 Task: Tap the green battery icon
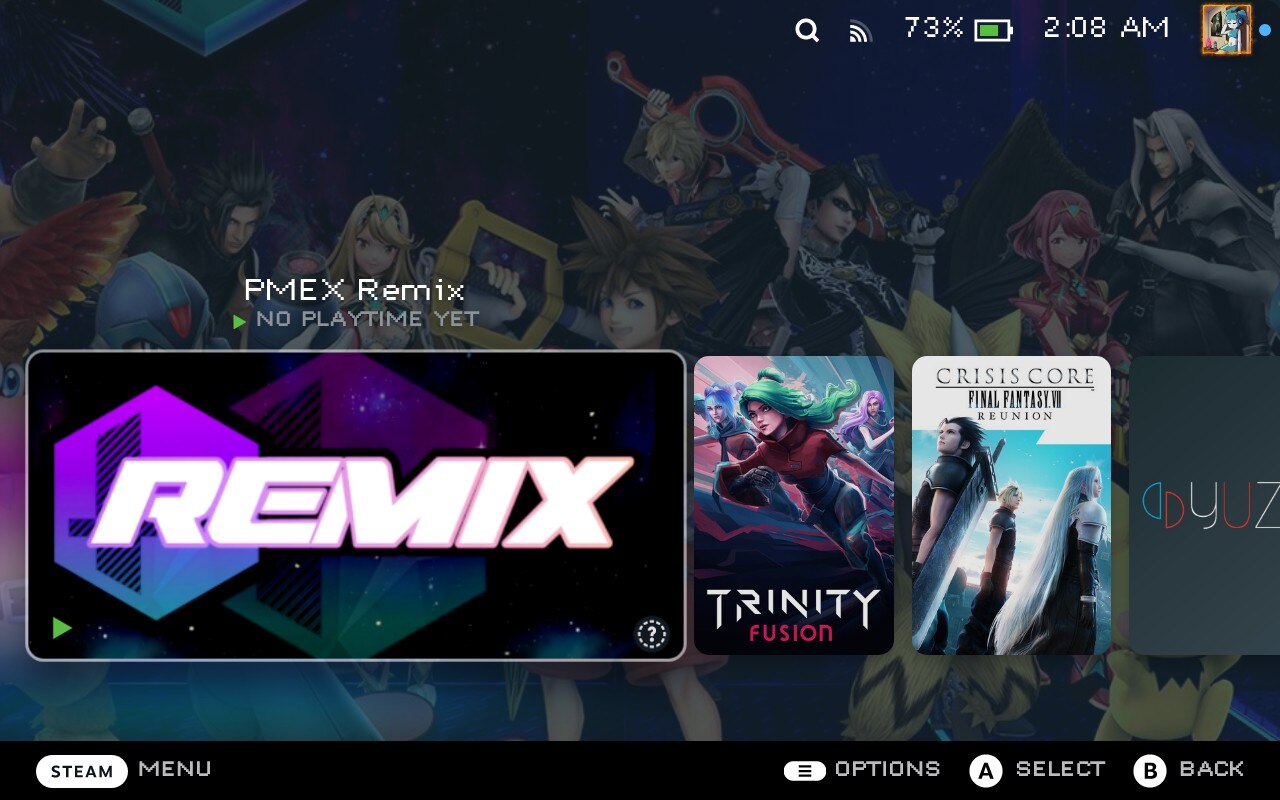click(993, 31)
